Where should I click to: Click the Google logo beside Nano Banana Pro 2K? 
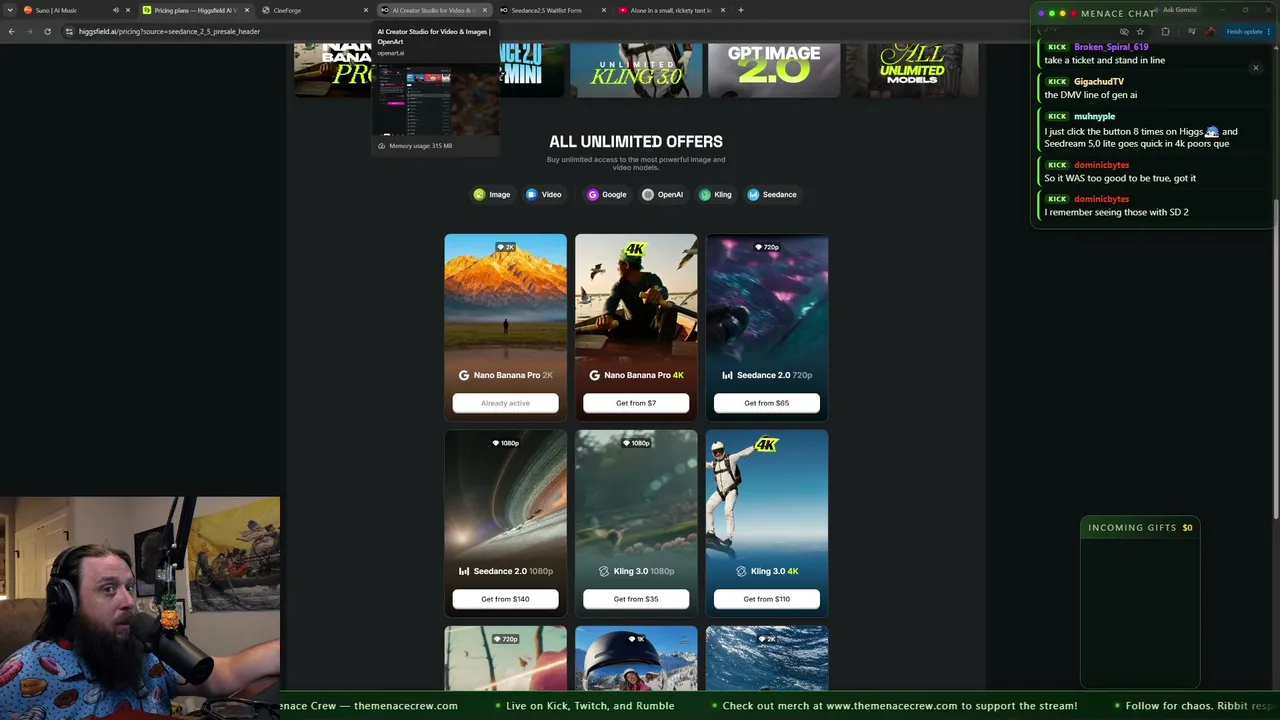[x=464, y=375]
